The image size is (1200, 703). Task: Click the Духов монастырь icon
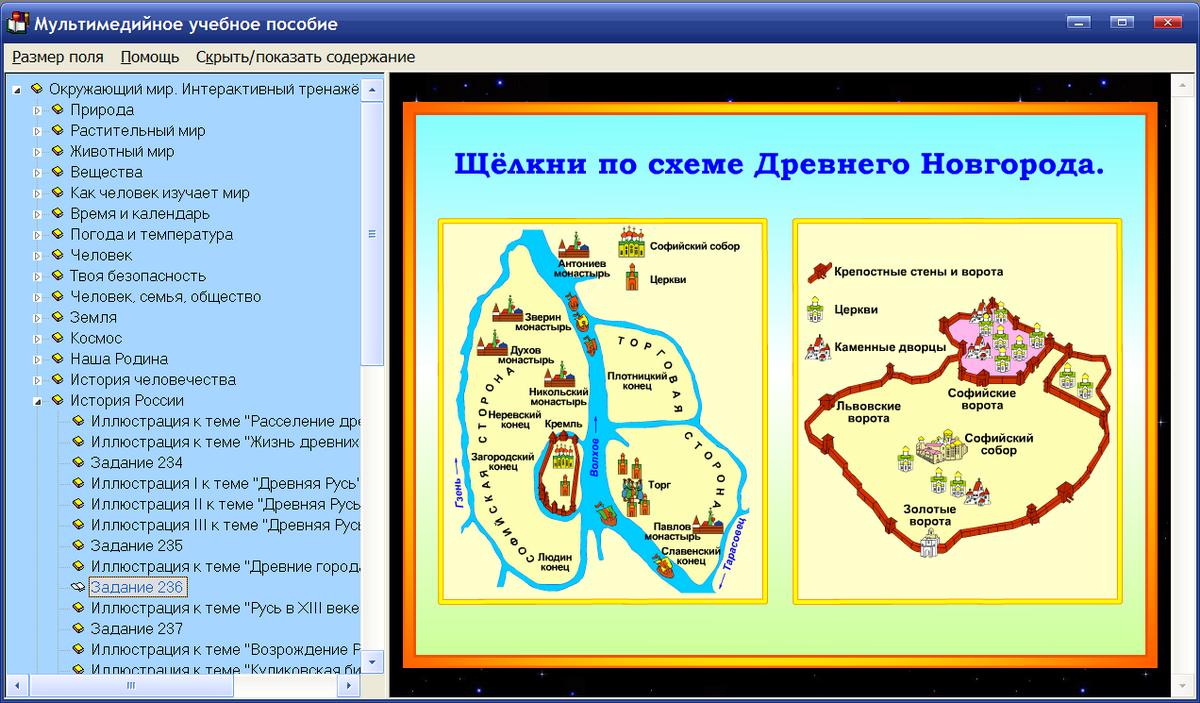tap(490, 345)
